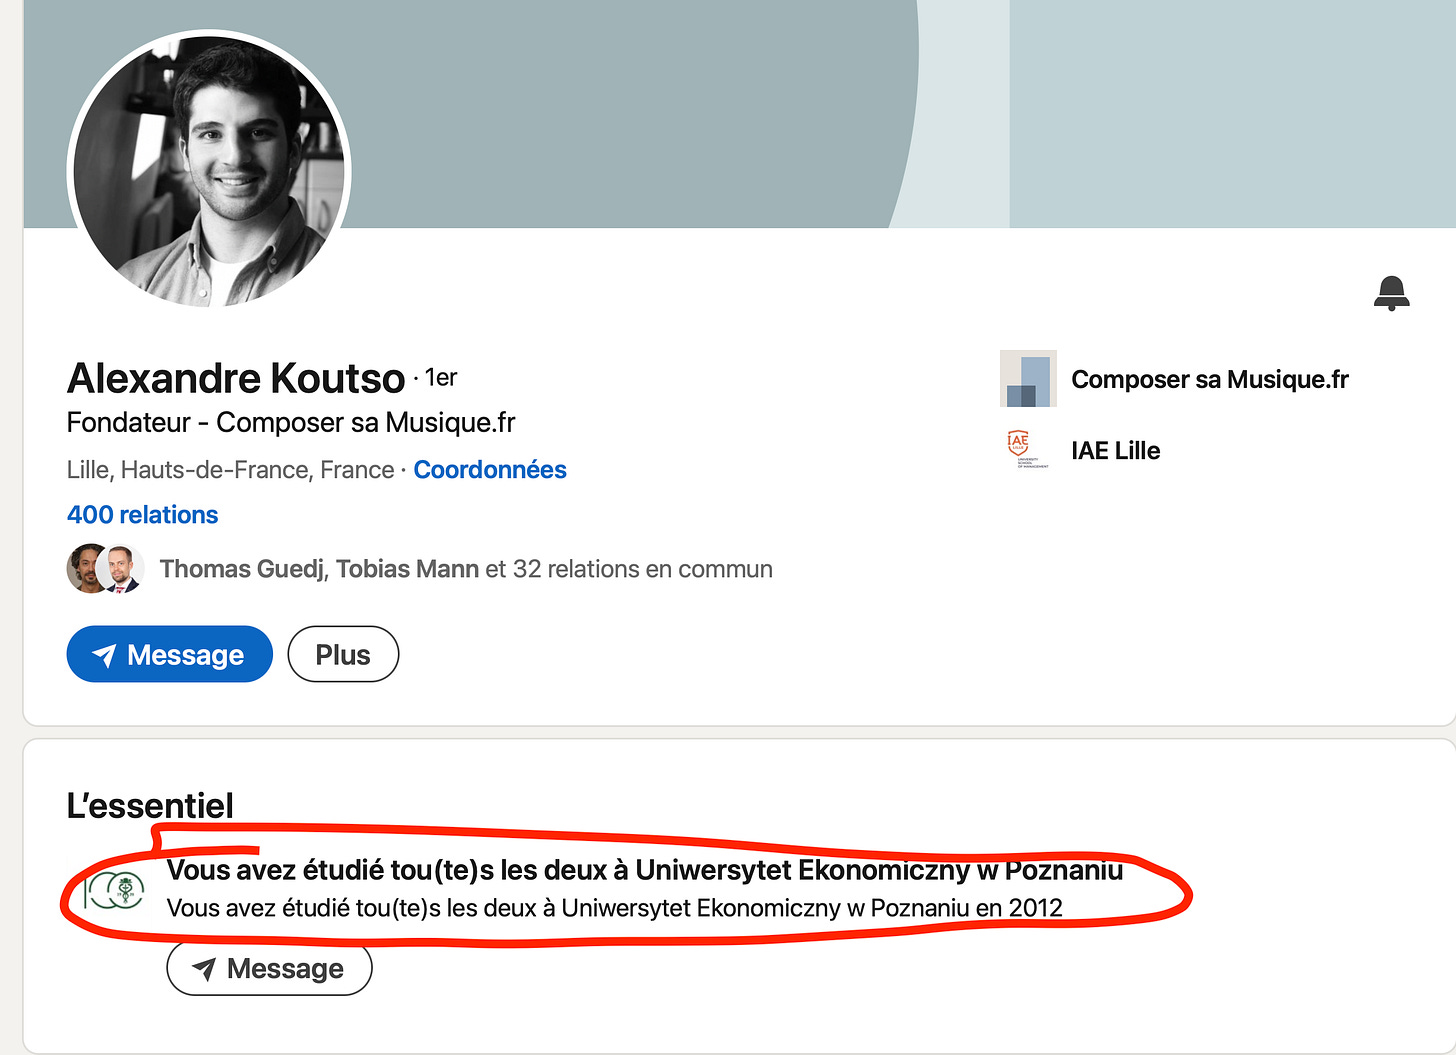Click the profile cover banner image
The height and width of the screenshot is (1055, 1456).
tap(740, 114)
